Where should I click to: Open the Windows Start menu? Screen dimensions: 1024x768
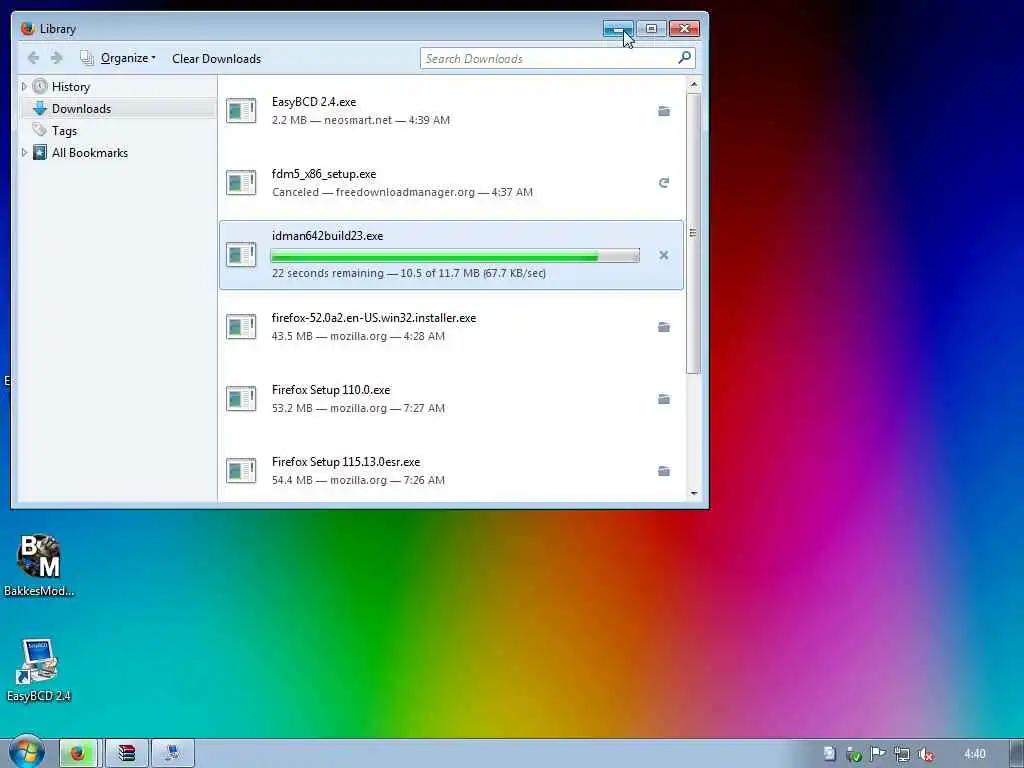coord(26,752)
